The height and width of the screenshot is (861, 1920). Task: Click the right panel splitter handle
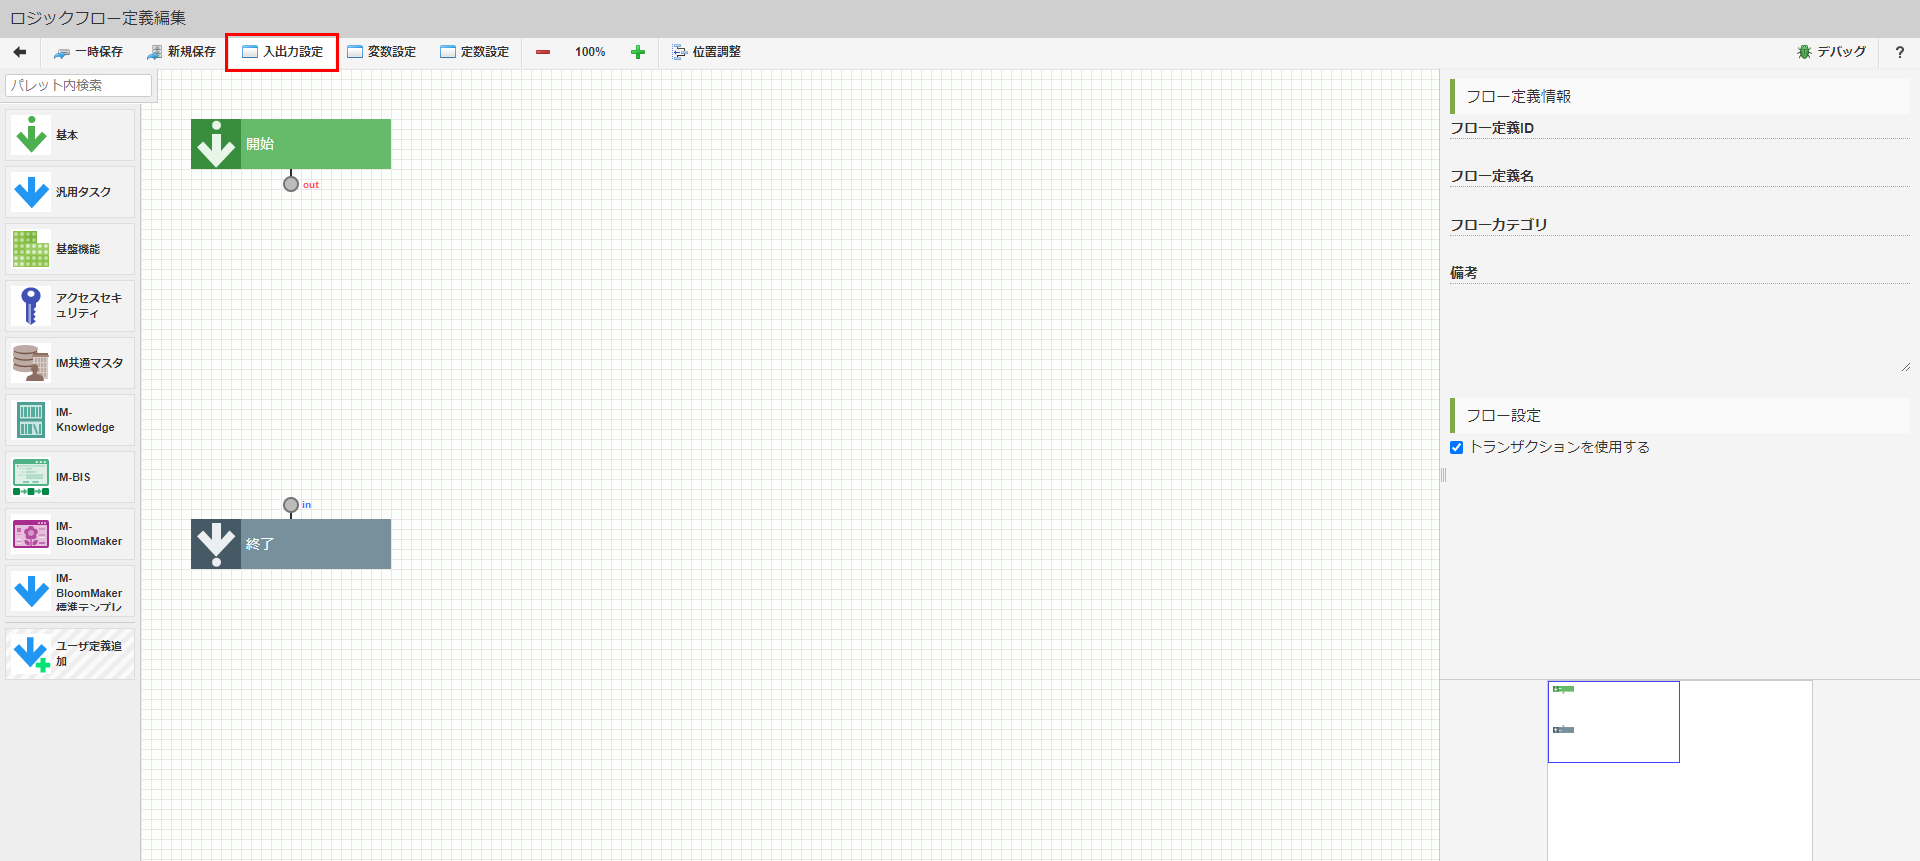(x=1443, y=475)
